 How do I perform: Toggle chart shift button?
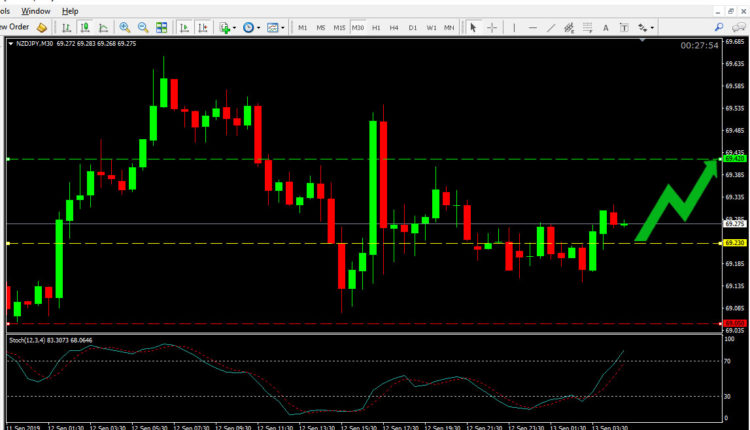[201, 28]
